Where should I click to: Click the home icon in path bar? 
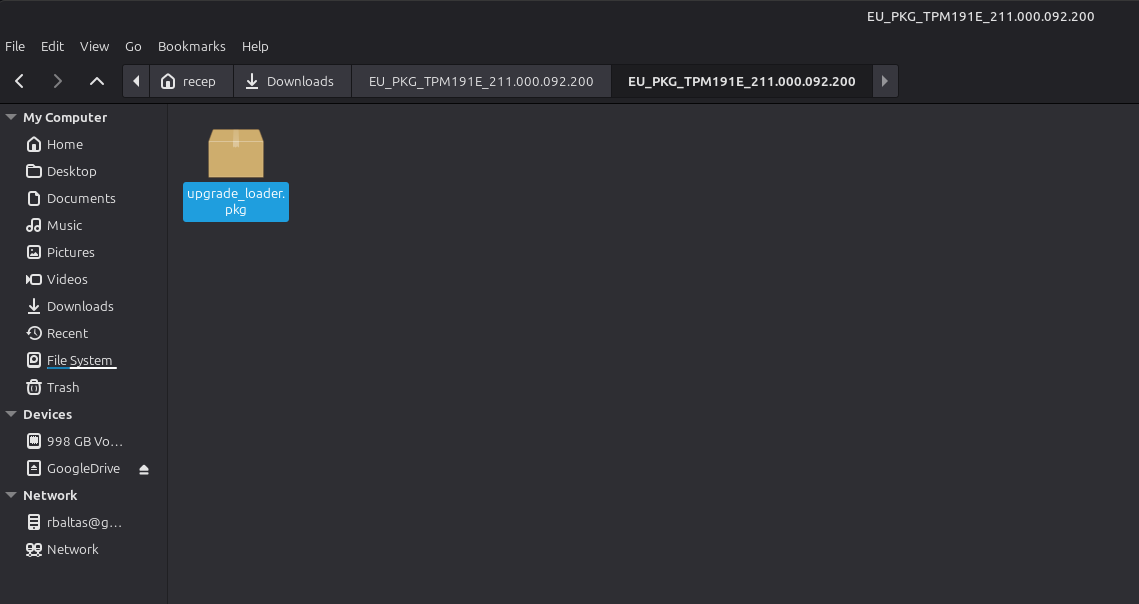[x=168, y=81]
